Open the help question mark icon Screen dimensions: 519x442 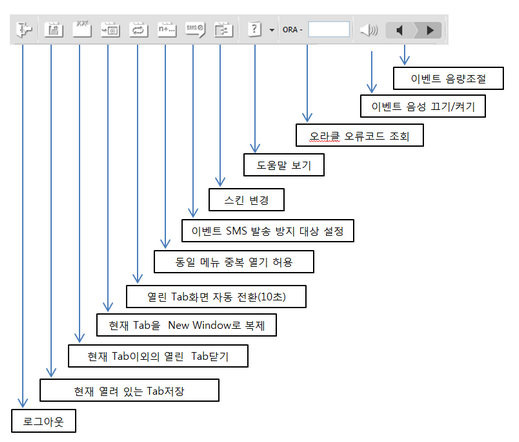(255, 29)
